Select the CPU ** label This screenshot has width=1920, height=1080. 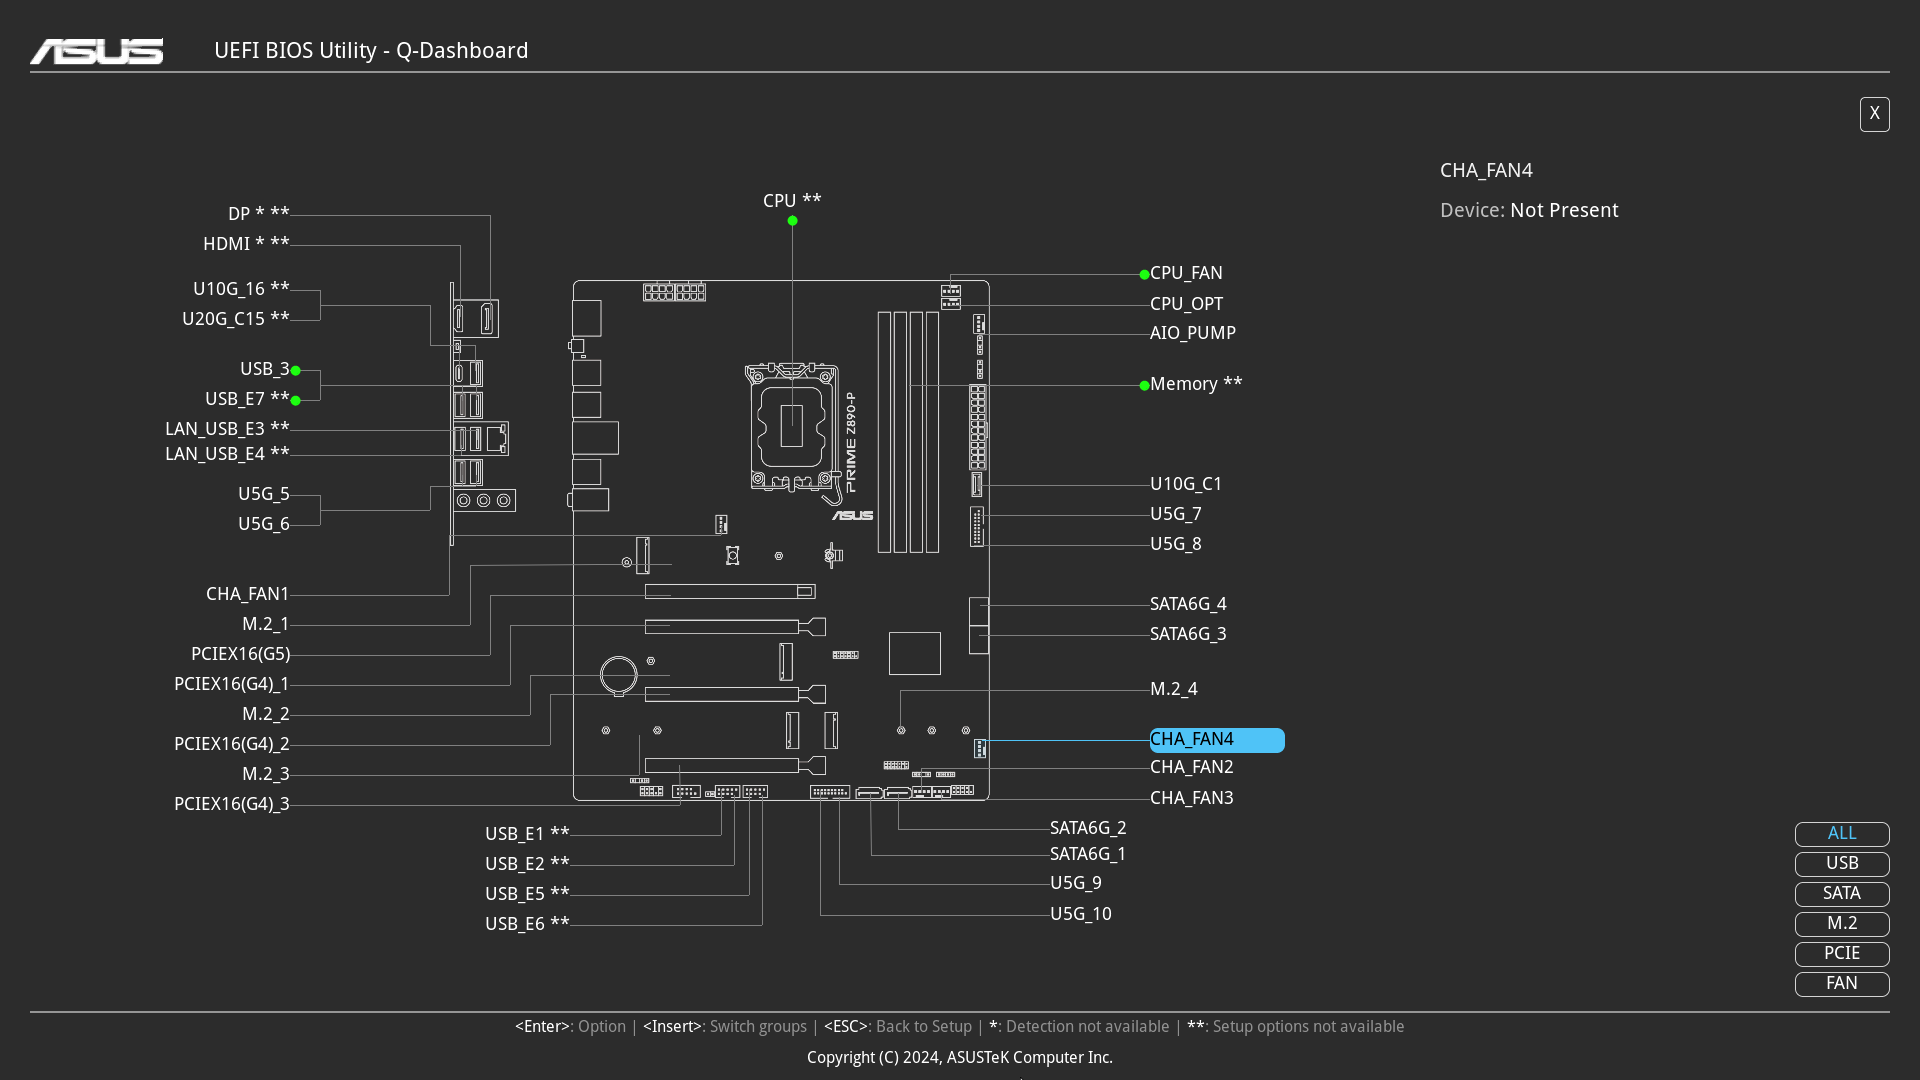click(x=792, y=201)
